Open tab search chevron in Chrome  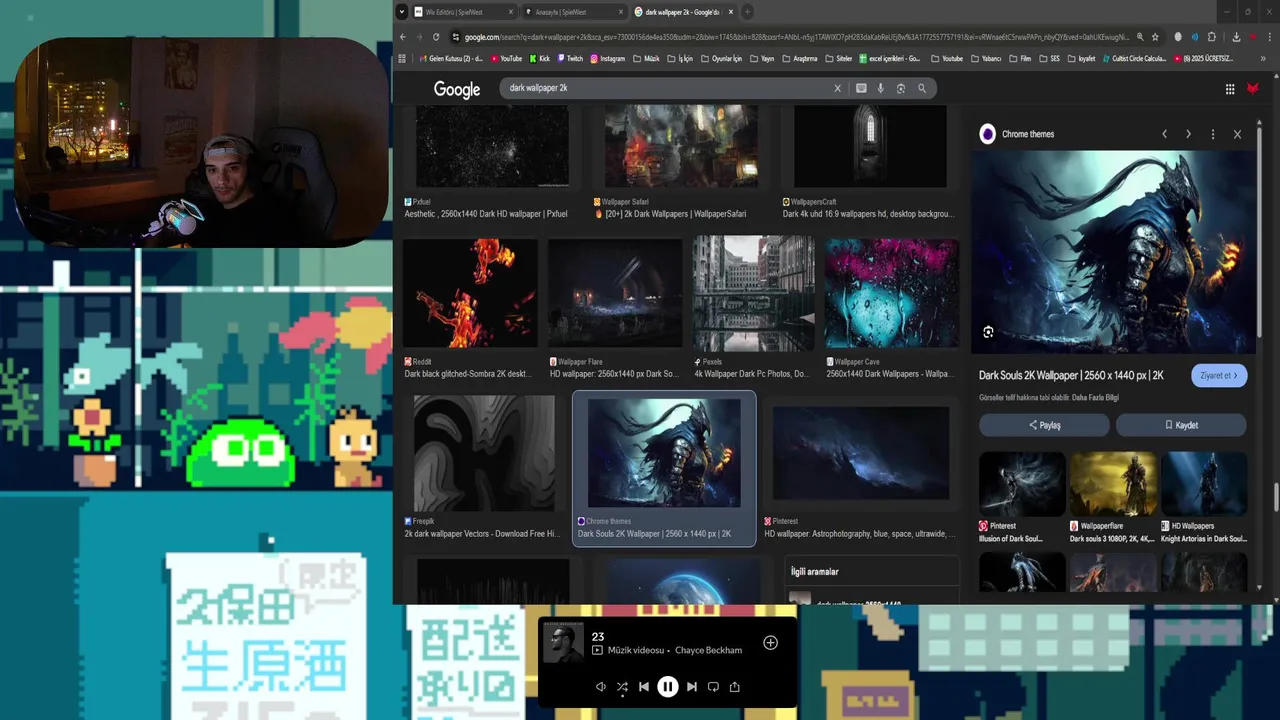(402, 12)
